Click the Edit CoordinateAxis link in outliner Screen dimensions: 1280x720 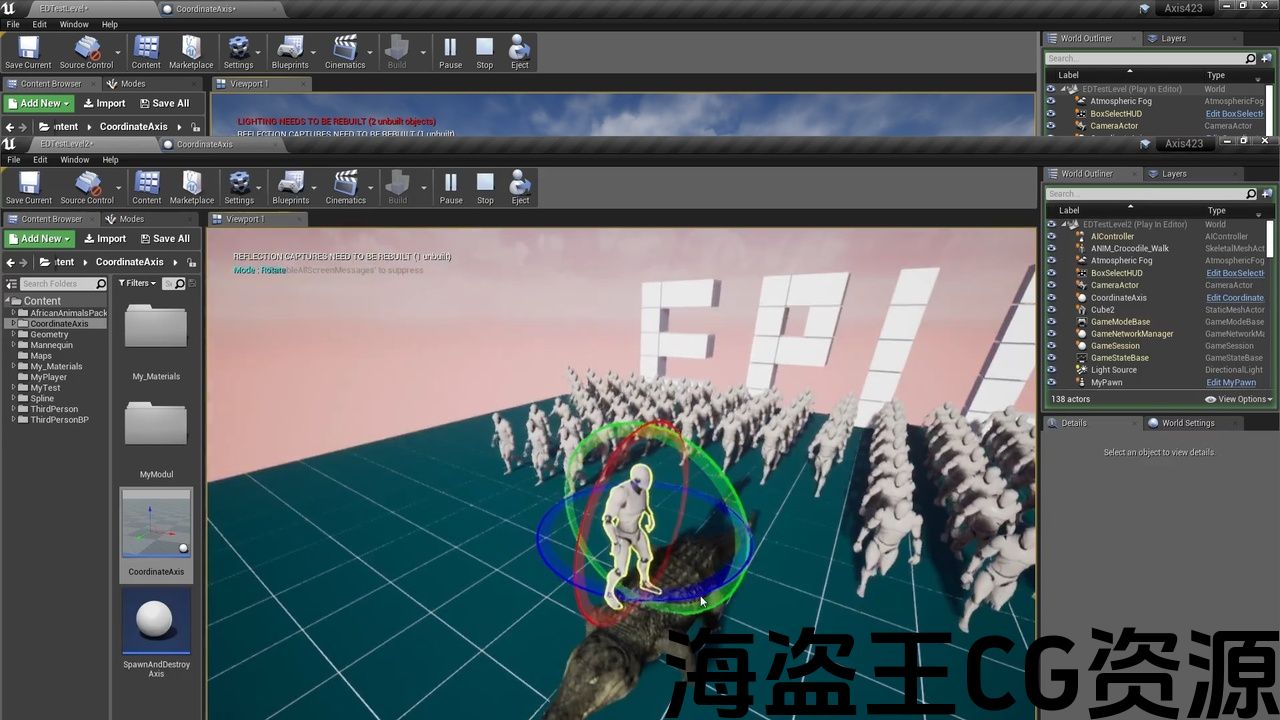1234,298
